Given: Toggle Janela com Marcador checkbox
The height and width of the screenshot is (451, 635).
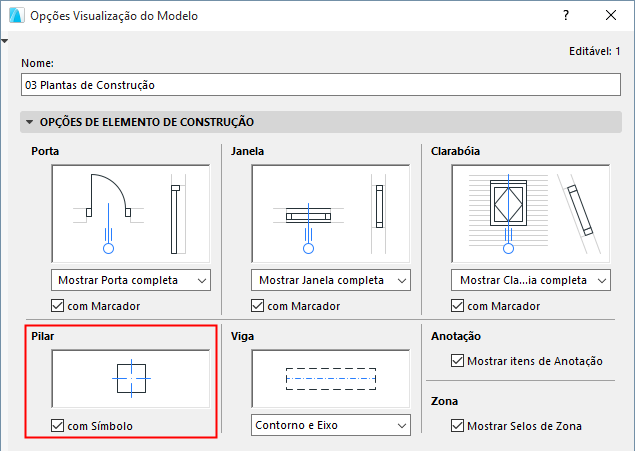Looking at the screenshot, I should [258, 306].
